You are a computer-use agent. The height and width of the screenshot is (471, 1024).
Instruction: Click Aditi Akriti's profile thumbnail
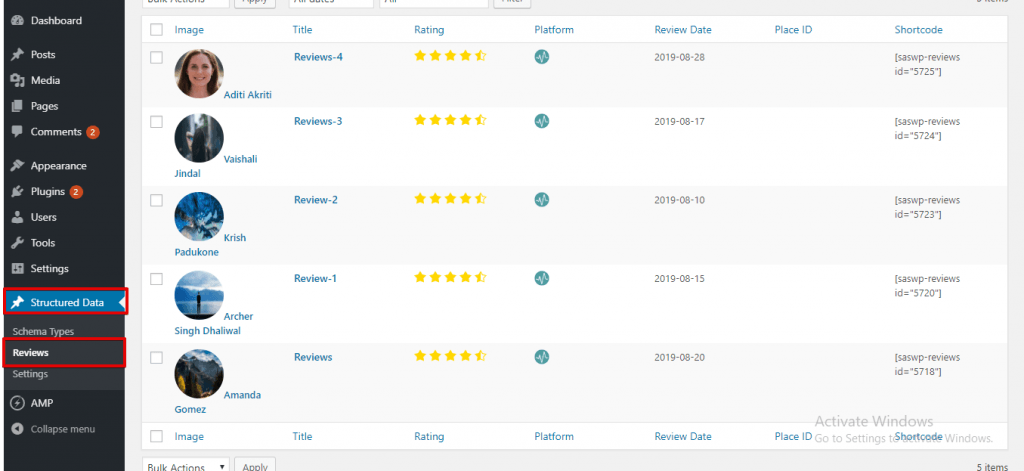199,74
